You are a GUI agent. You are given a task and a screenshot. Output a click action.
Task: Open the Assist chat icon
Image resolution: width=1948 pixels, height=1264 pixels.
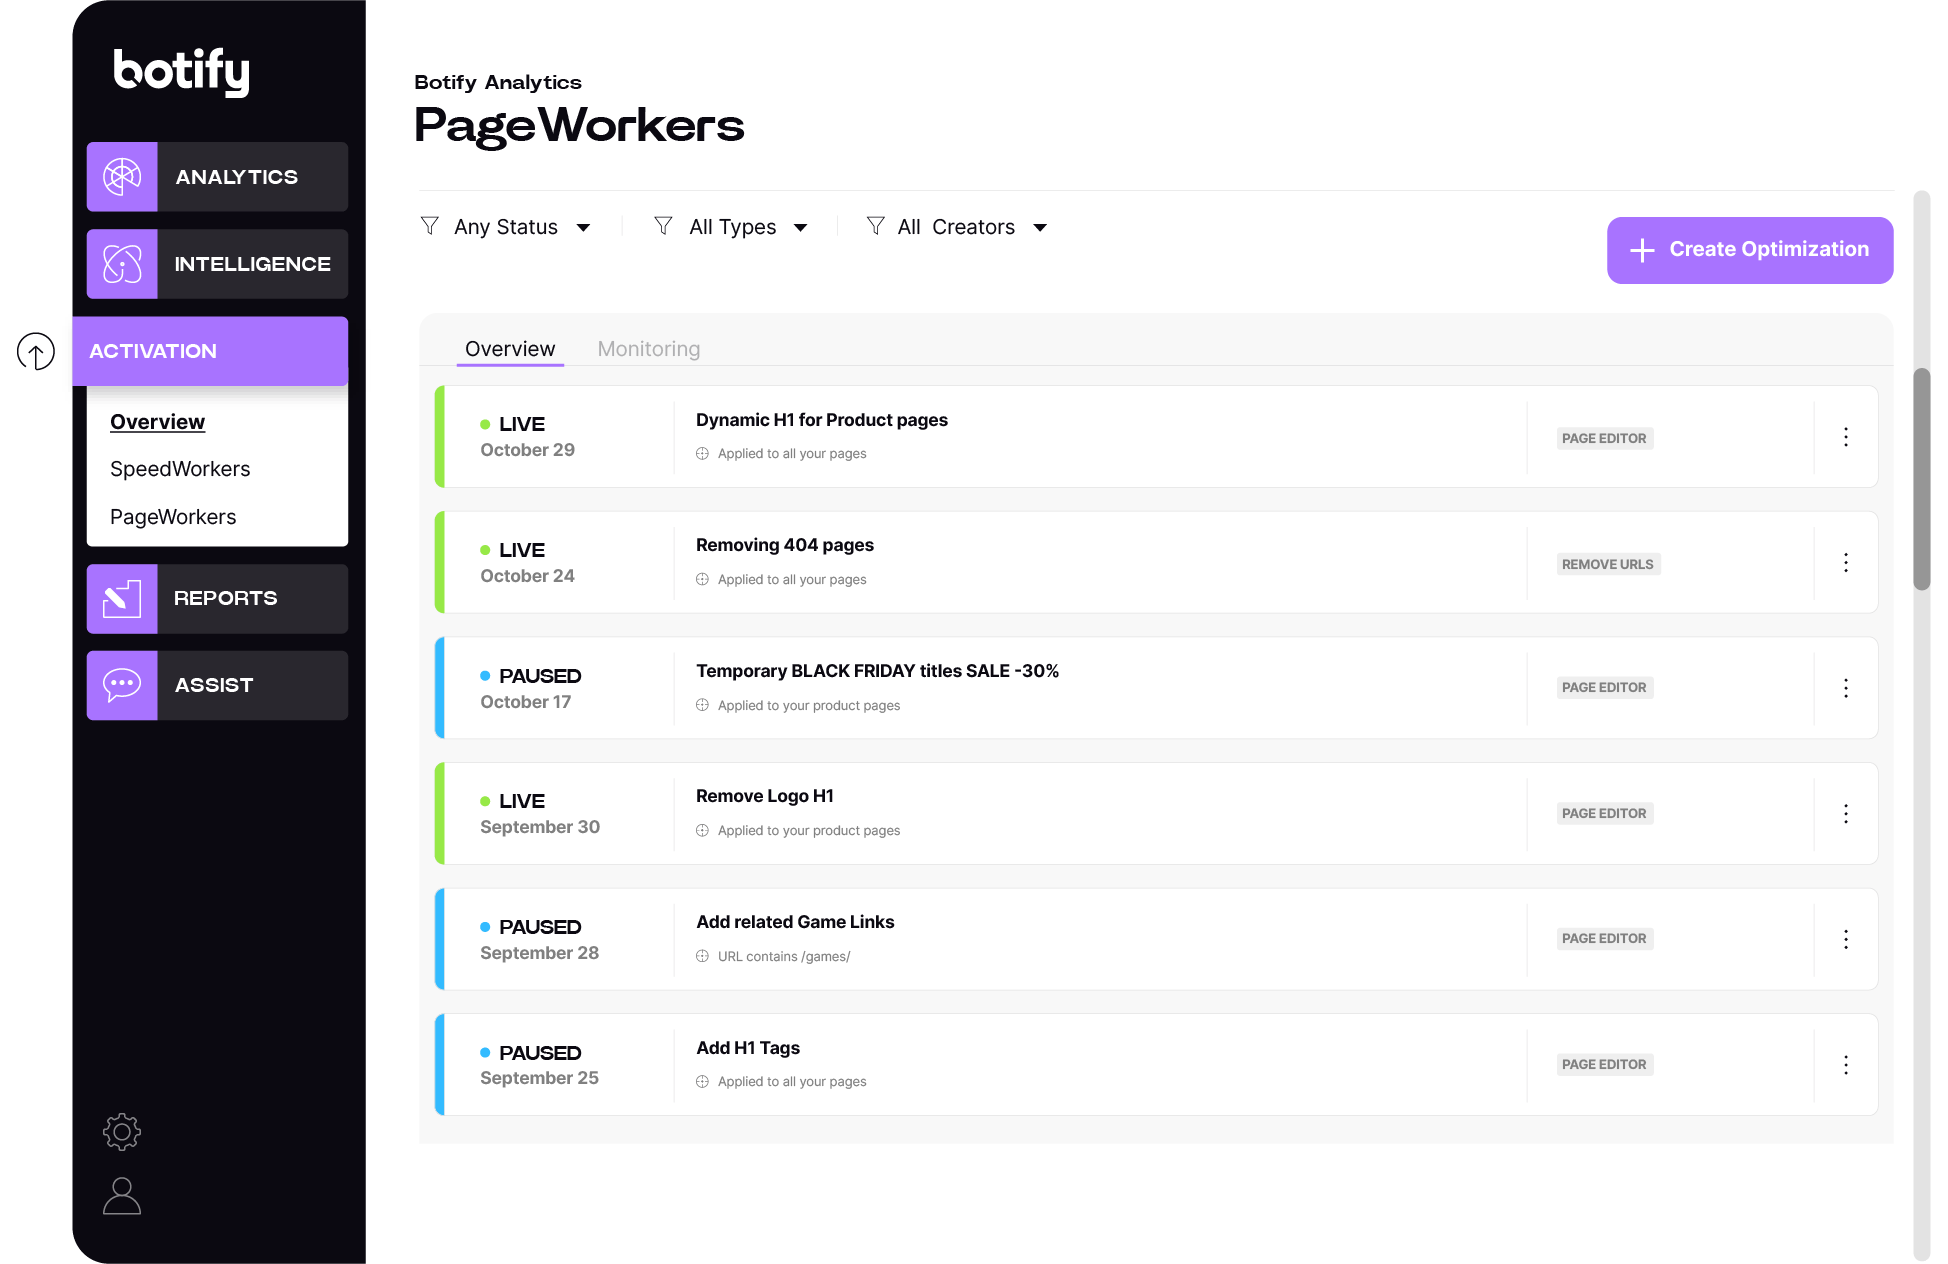tap(121, 685)
